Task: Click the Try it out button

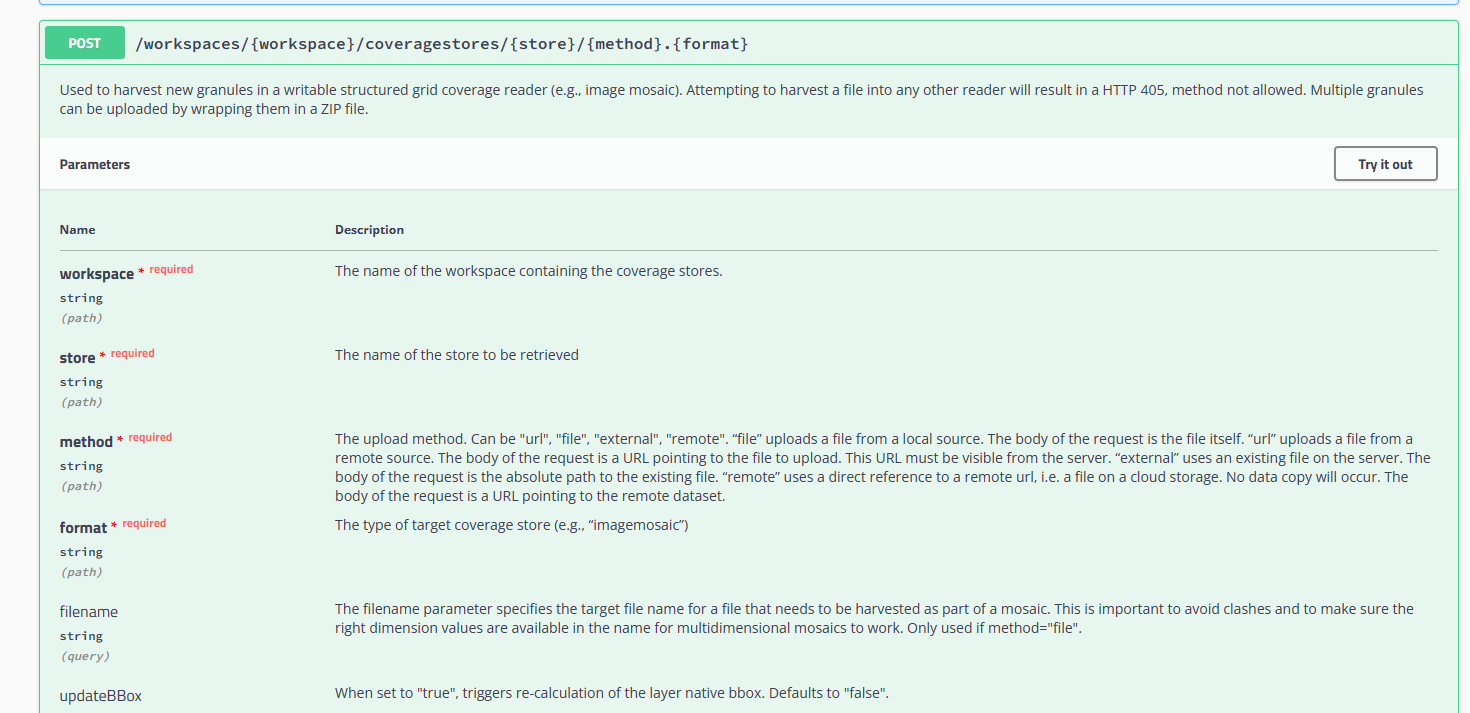Action: (x=1385, y=163)
